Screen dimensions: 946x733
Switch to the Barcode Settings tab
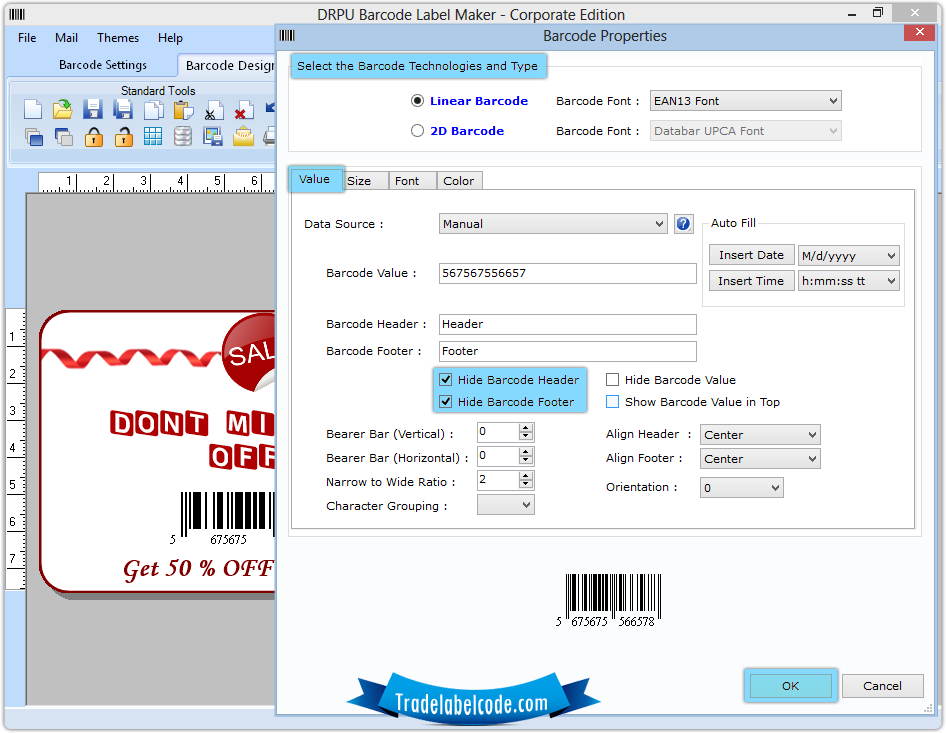tap(103, 65)
